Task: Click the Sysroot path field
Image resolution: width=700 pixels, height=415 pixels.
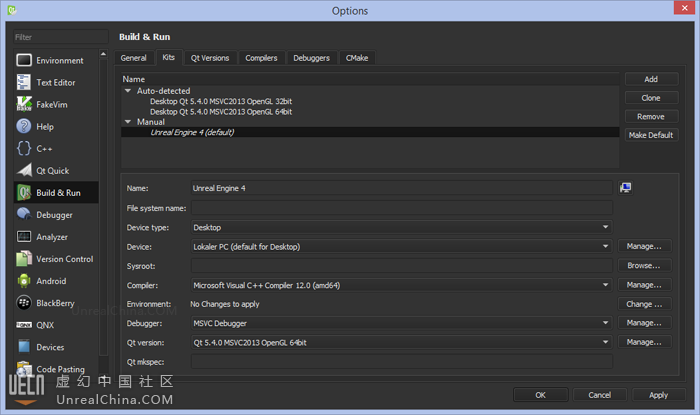Action: 401,266
